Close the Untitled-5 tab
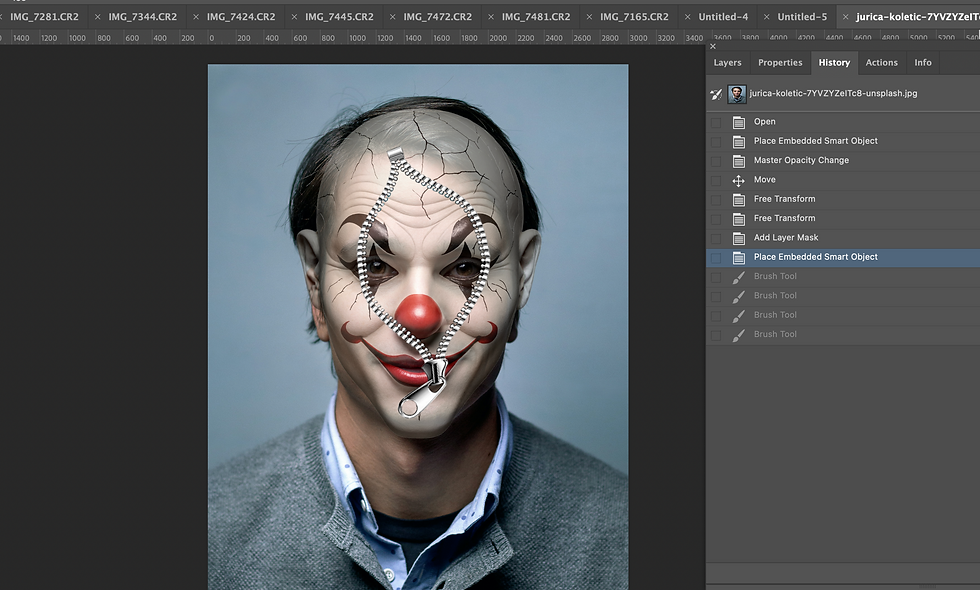The width and height of the screenshot is (980, 590). [767, 17]
